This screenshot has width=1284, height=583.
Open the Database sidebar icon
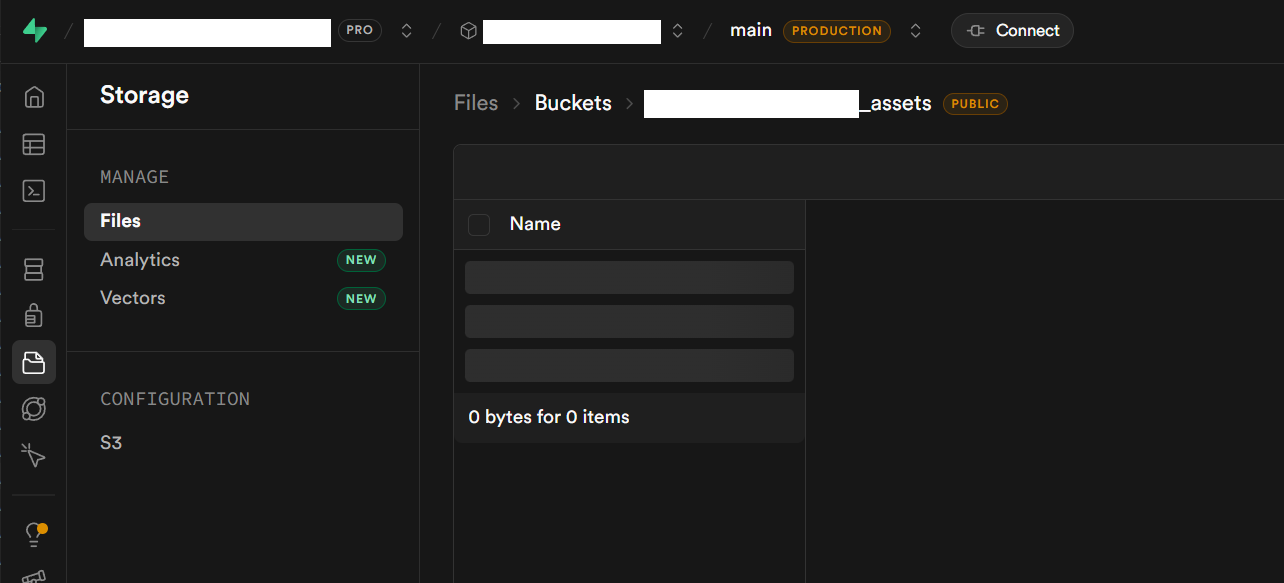coord(34,269)
